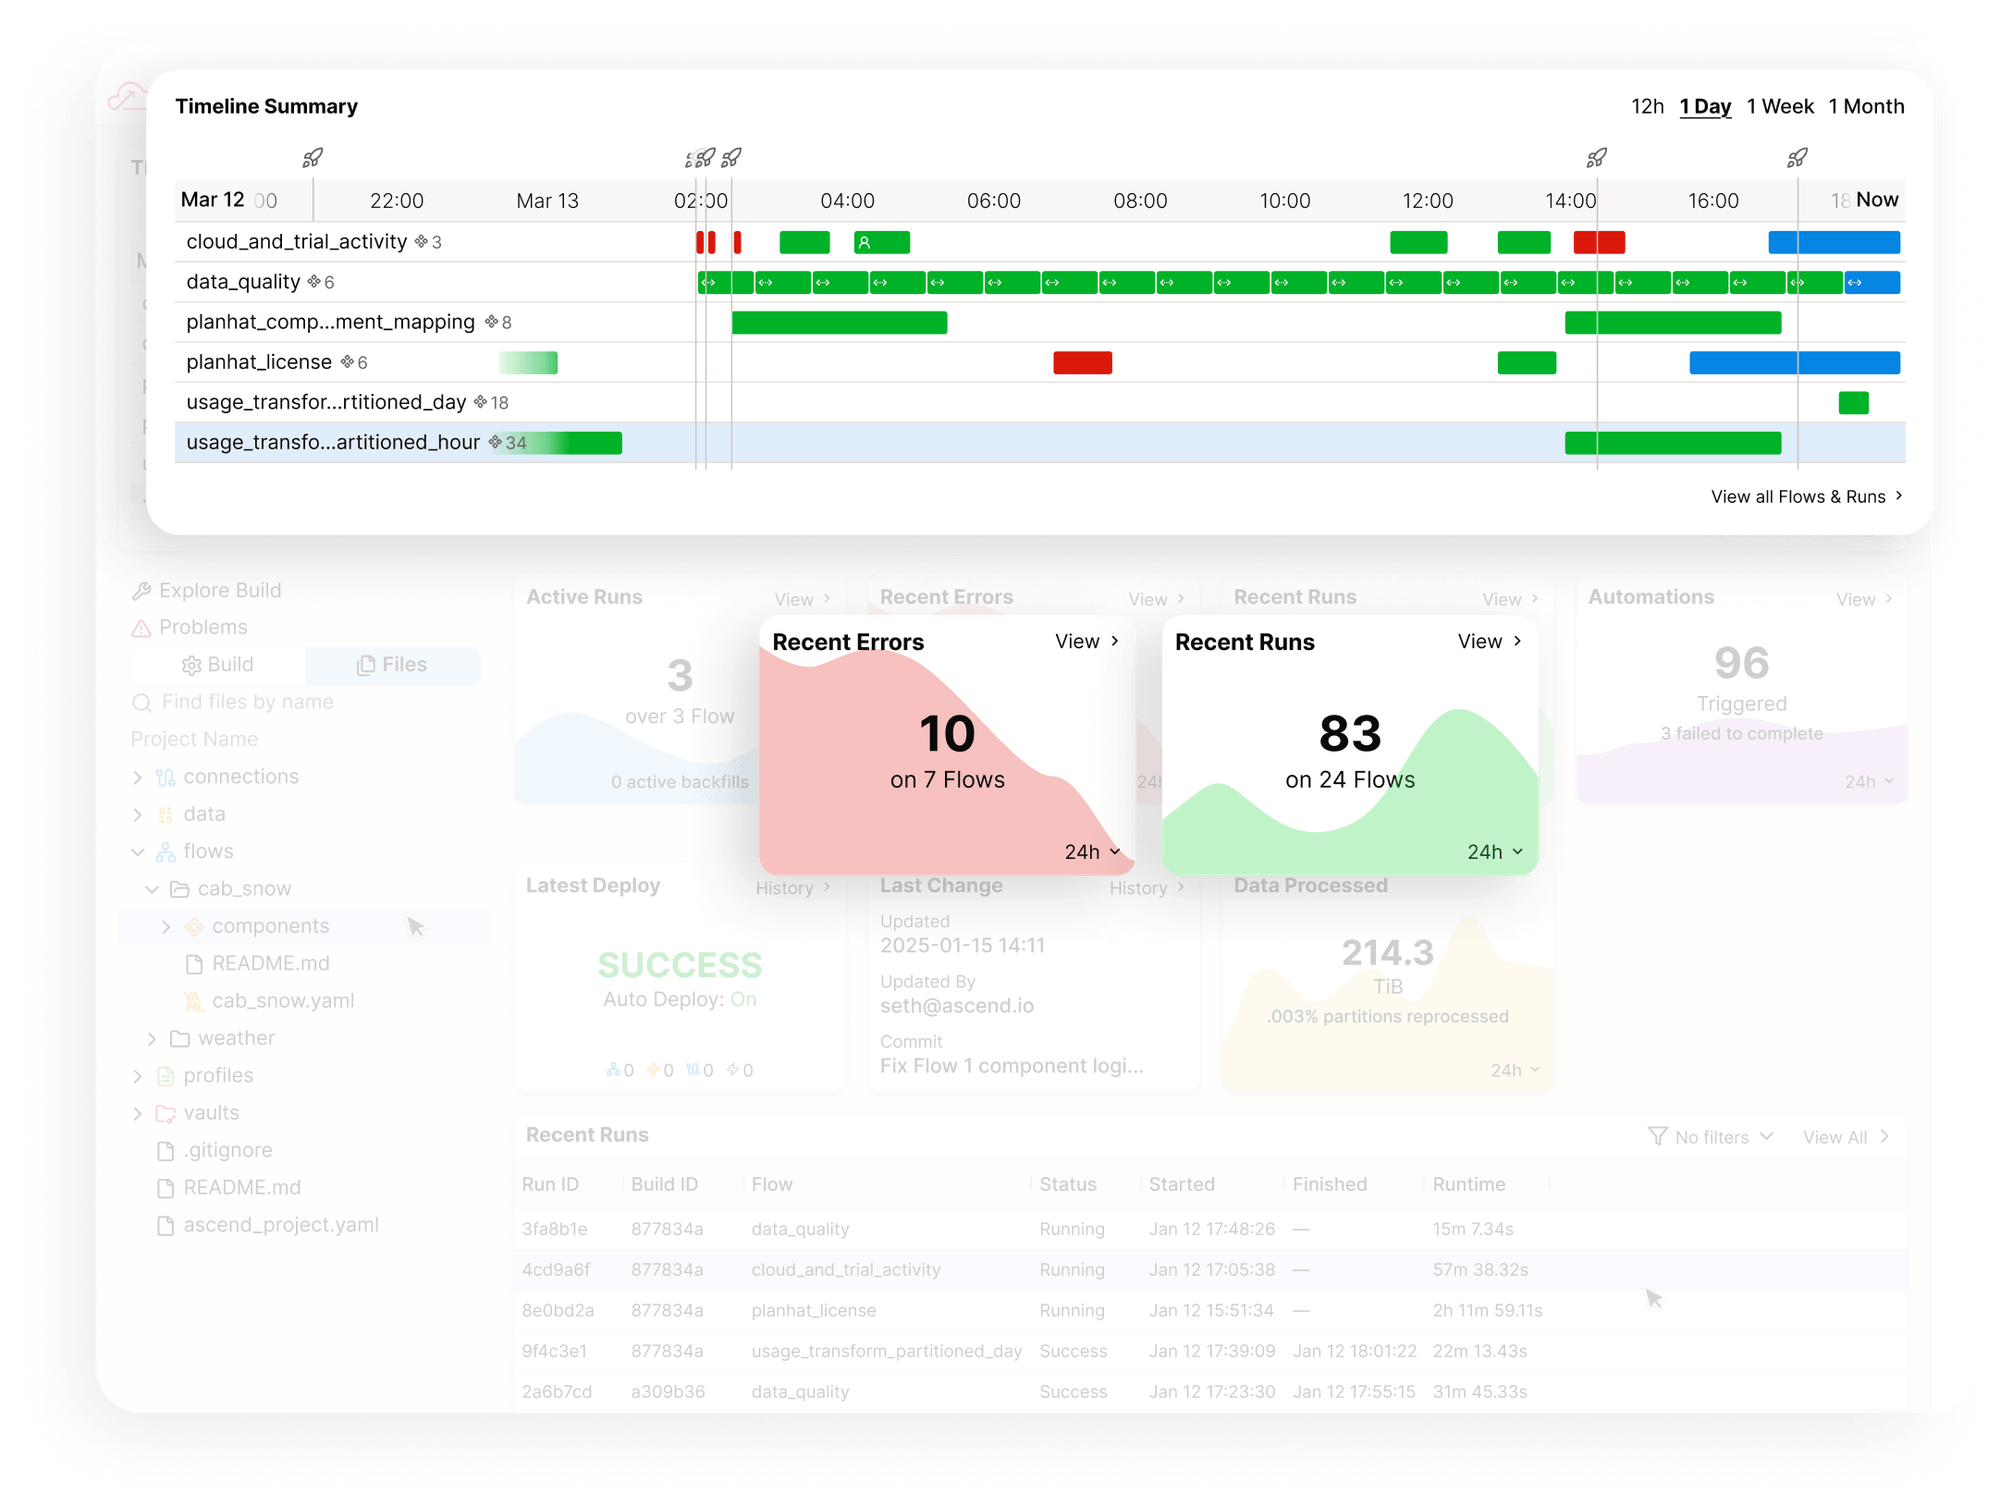Viewport: 2000px width, 1507px height.
Task: Click the filter funnel icon in Recent Runs
Action: [1657, 1136]
